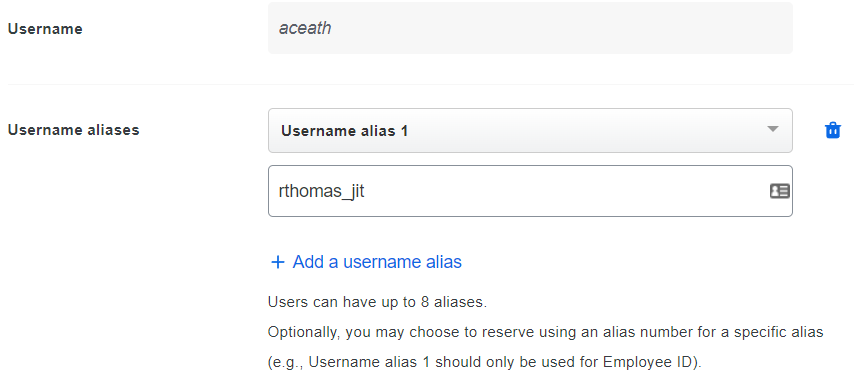Focus the rthomas_jit alias input field
This screenshot has height=385, width=854.
pyautogui.click(x=530, y=191)
